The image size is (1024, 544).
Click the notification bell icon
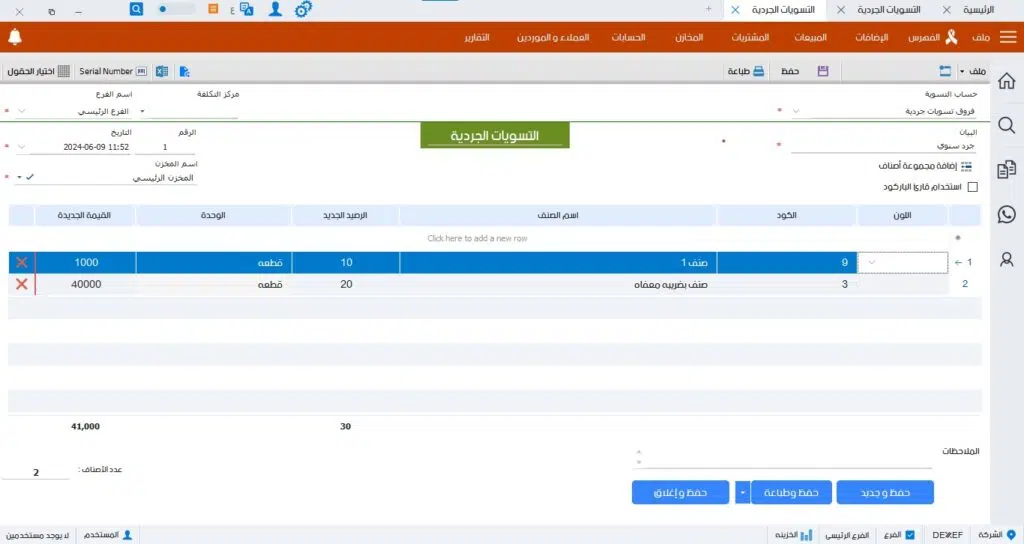coord(14,37)
